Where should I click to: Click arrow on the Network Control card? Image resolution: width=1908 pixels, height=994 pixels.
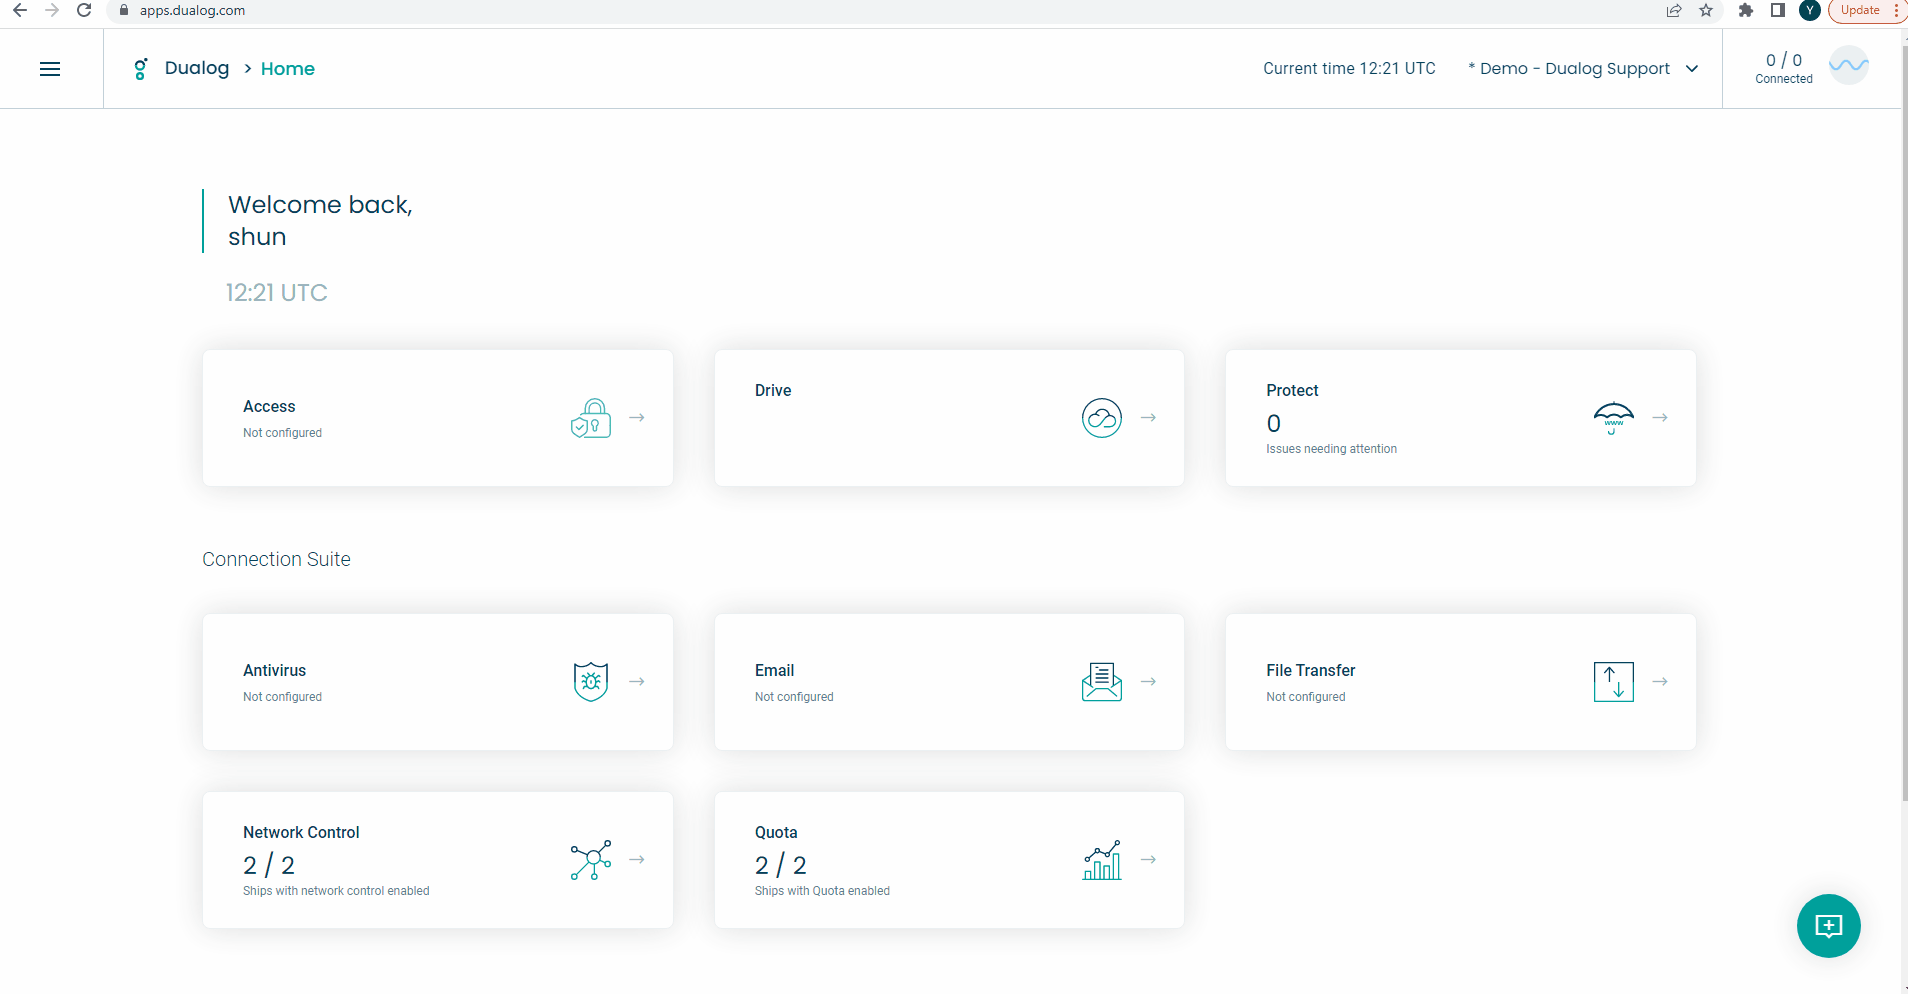point(637,860)
